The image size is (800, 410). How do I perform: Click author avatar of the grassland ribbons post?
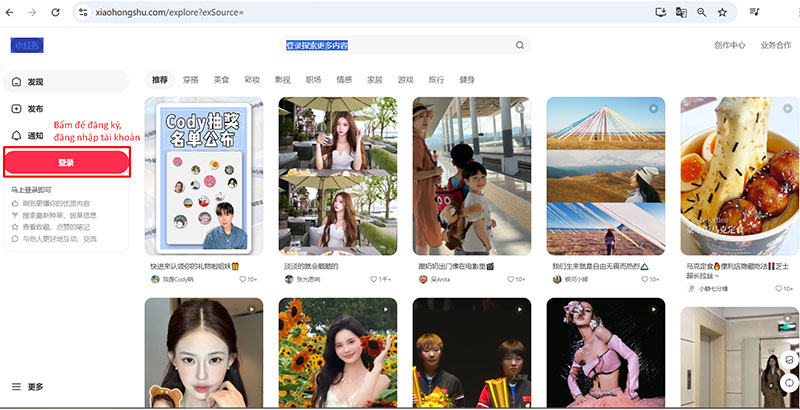[x=557, y=279]
